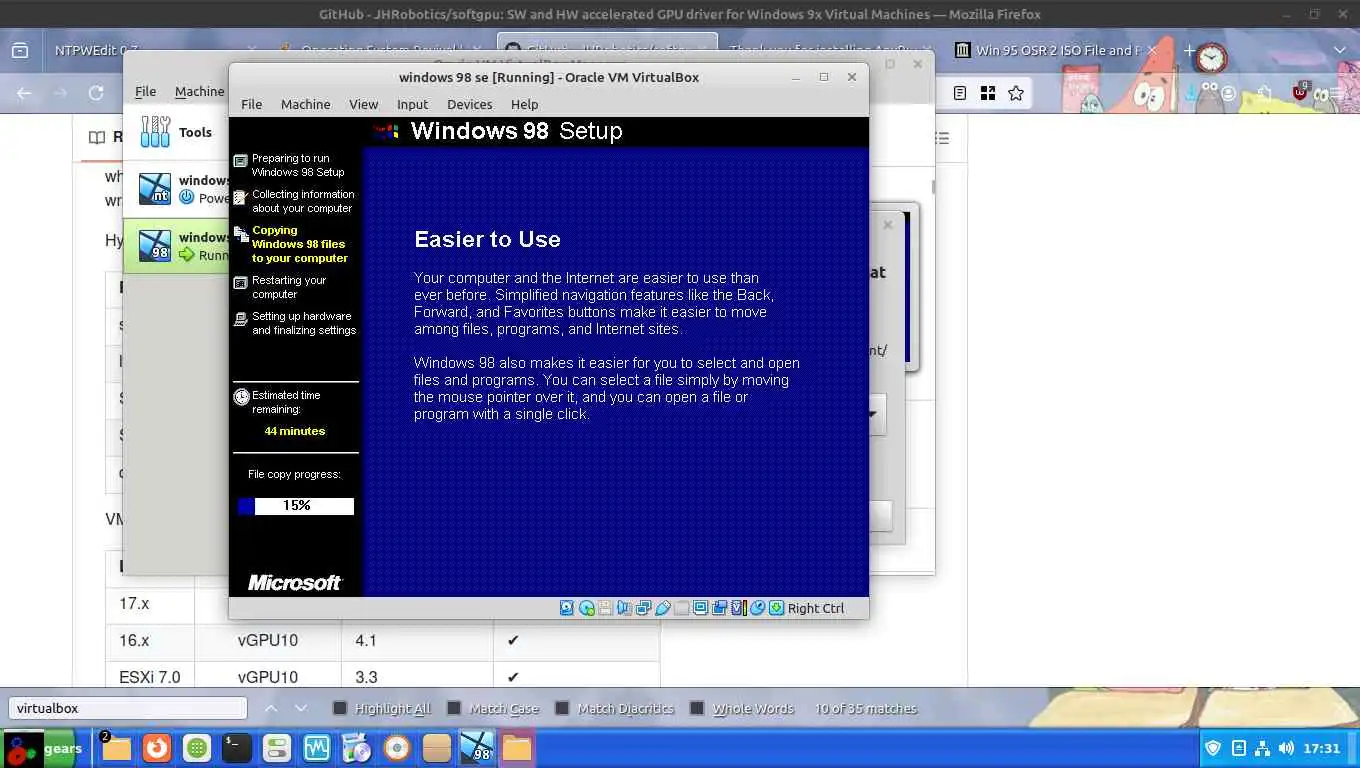The height and width of the screenshot is (768, 1360).
Task: Toggle the Match Diacritics checkbox
Action: (562, 708)
